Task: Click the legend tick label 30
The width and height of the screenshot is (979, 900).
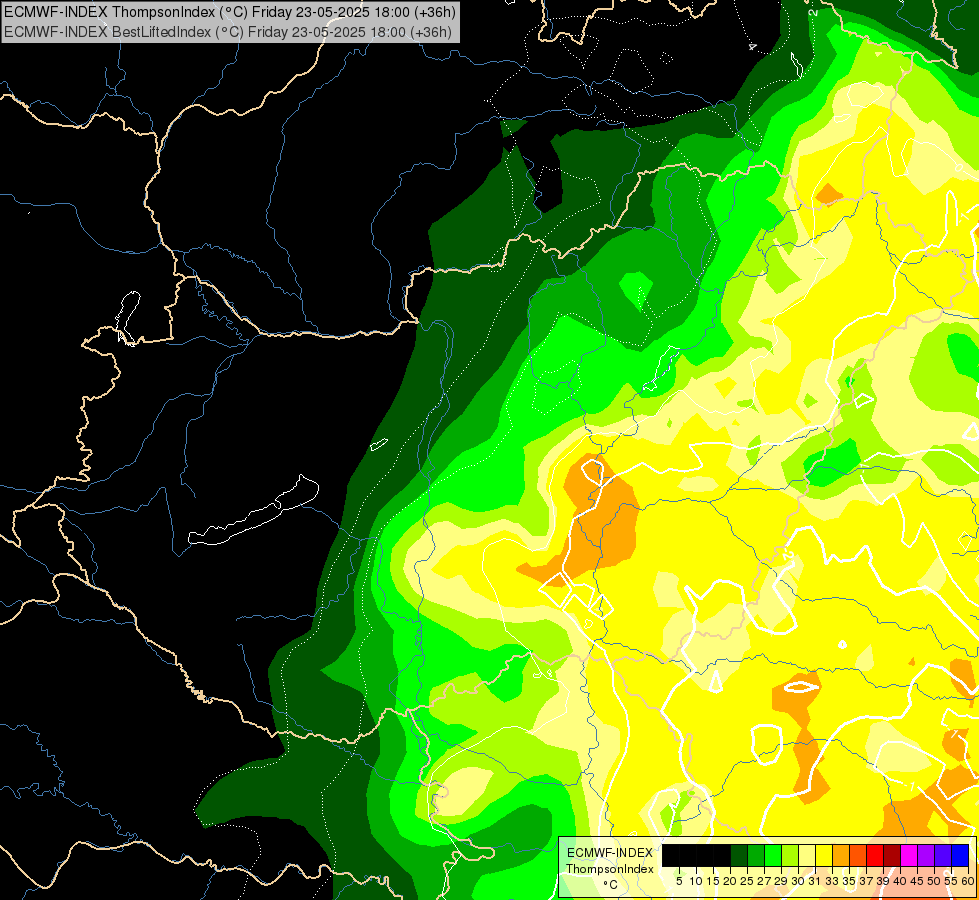Action: [798, 881]
